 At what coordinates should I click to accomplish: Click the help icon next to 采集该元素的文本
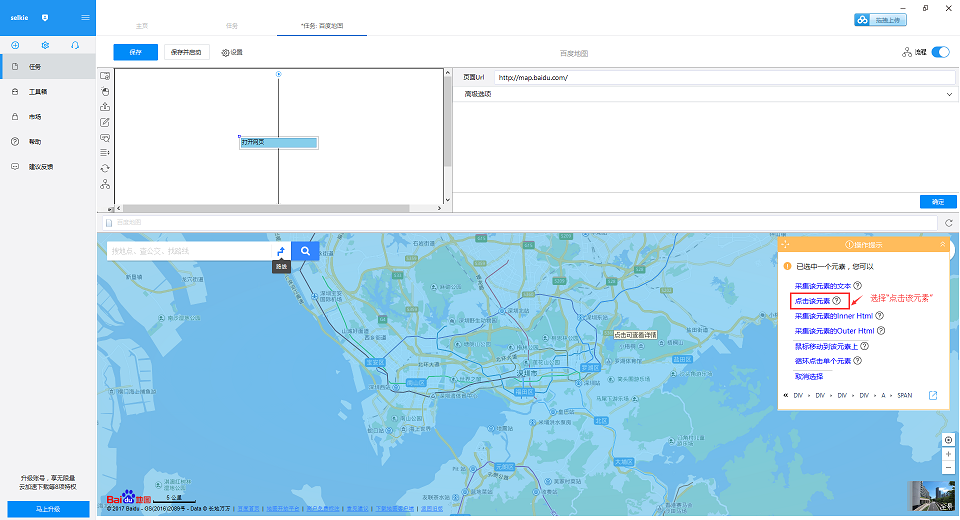coord(858,285)
